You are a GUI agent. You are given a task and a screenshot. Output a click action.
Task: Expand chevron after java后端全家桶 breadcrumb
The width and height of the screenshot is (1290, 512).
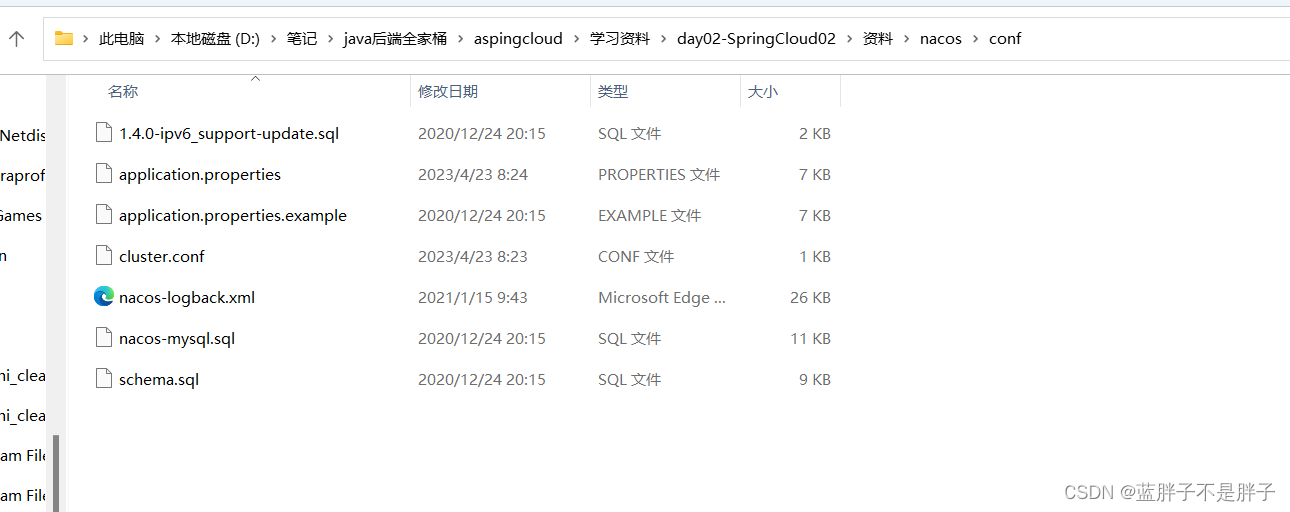click(461, 39)
